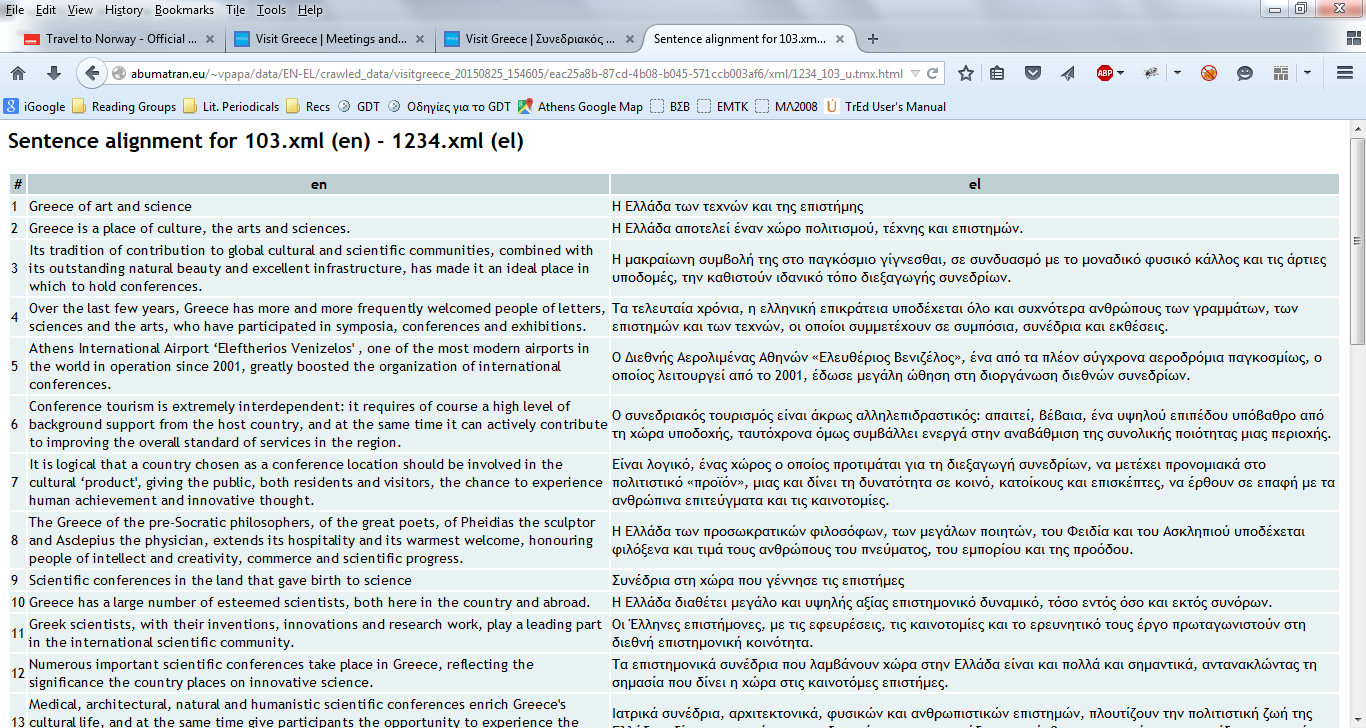Click the blocked-content extension icon
1366x728 pixels.
click(1209, 73)
